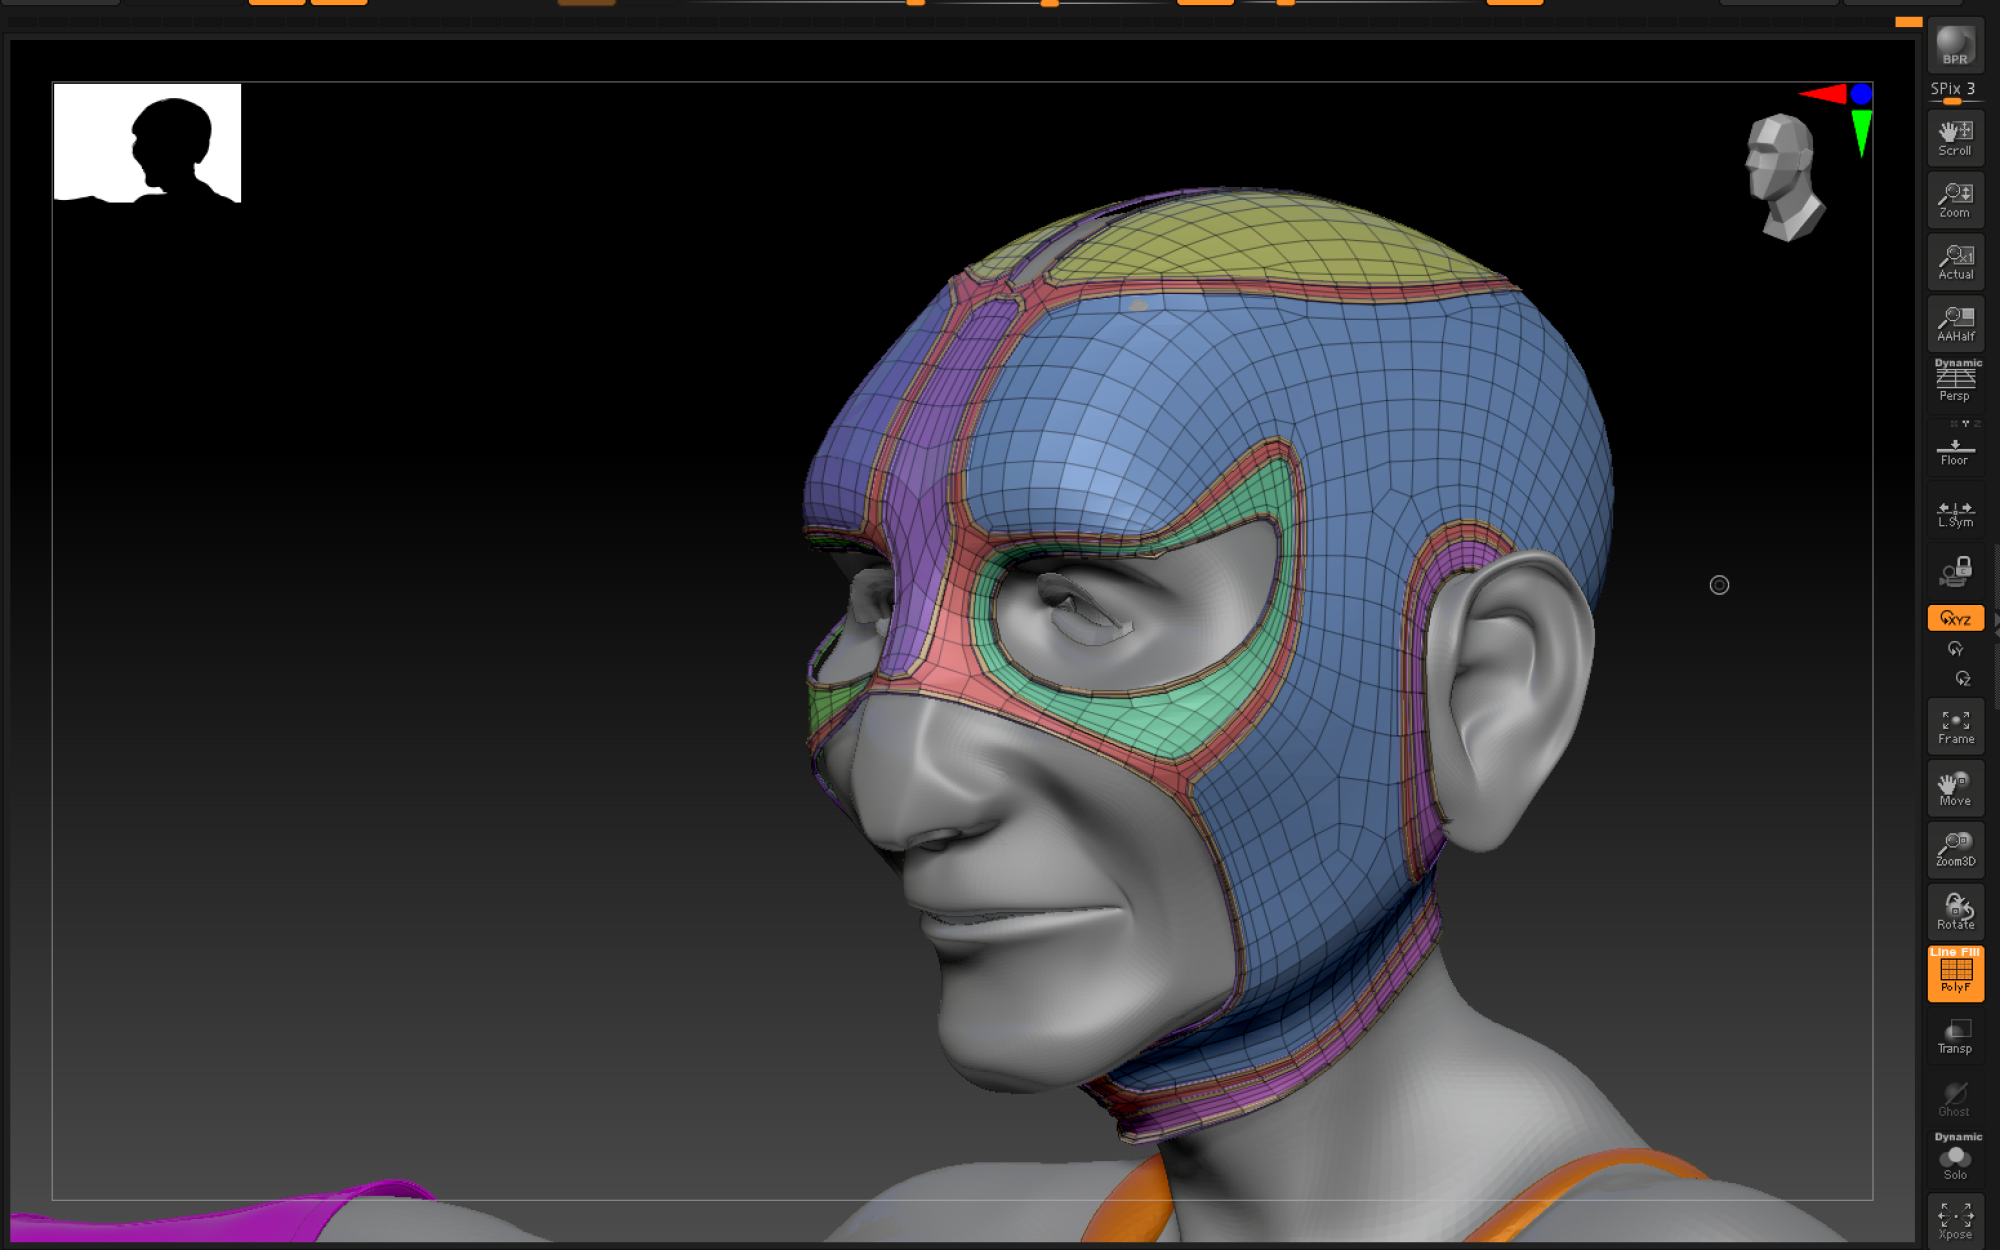
Task: Enable floor Y axis above Floor
Action: click(1965, 424)
